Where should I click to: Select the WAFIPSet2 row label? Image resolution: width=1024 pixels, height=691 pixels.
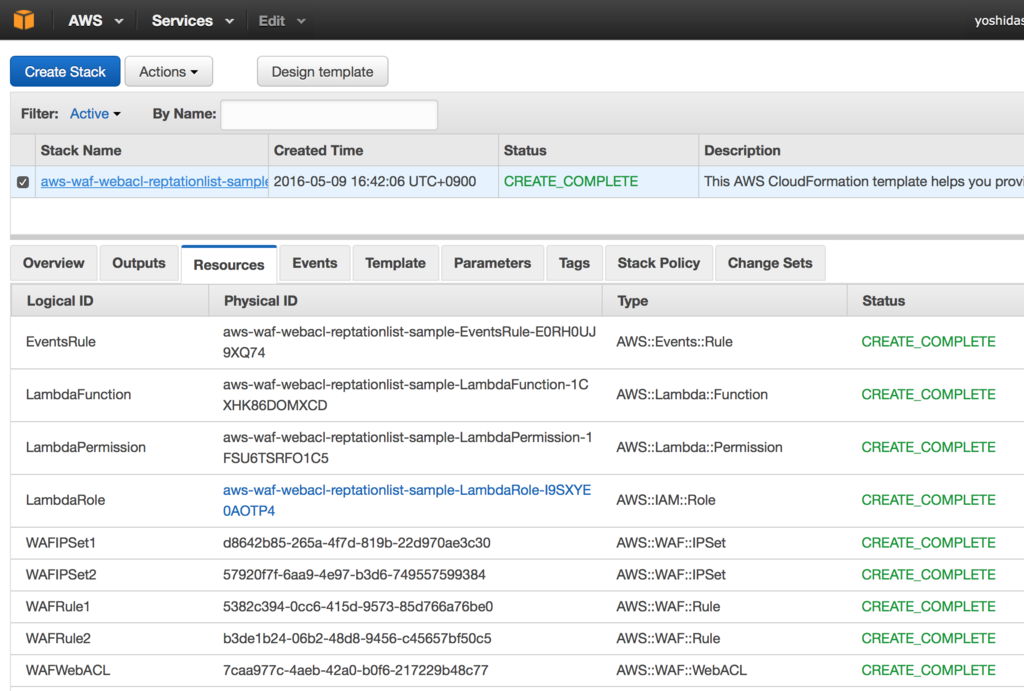click(x=61, y=575)
